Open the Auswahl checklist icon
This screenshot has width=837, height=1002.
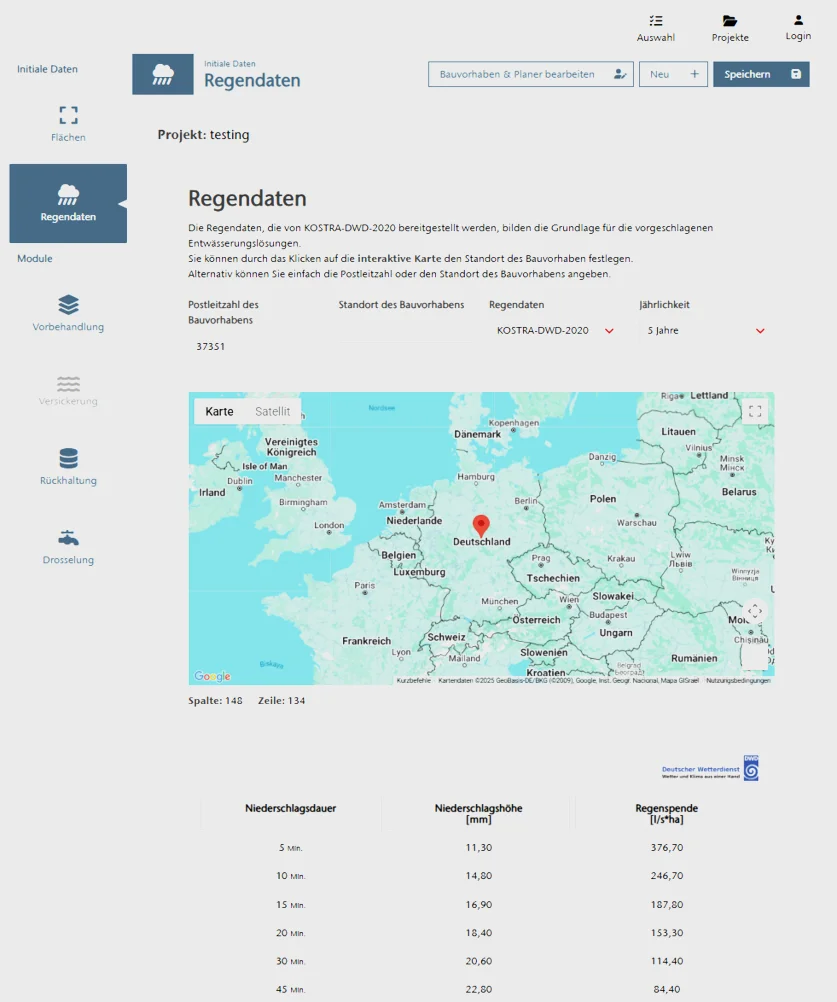click(x=656, y=20)
